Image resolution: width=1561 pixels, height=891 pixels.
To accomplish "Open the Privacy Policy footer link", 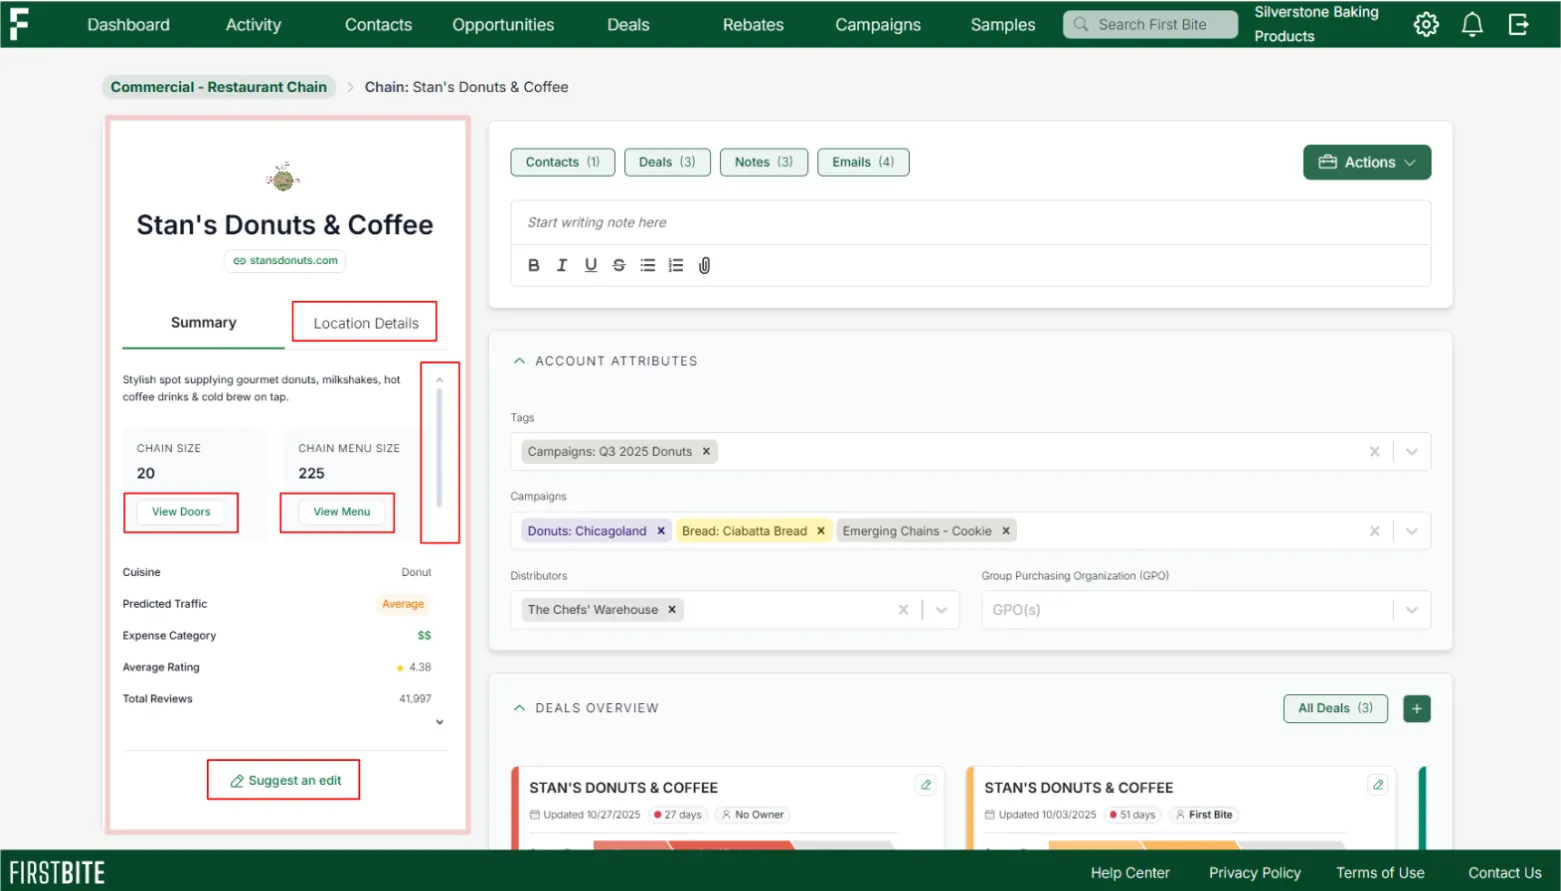I will pyautogui.click(x=1255, y=873).
